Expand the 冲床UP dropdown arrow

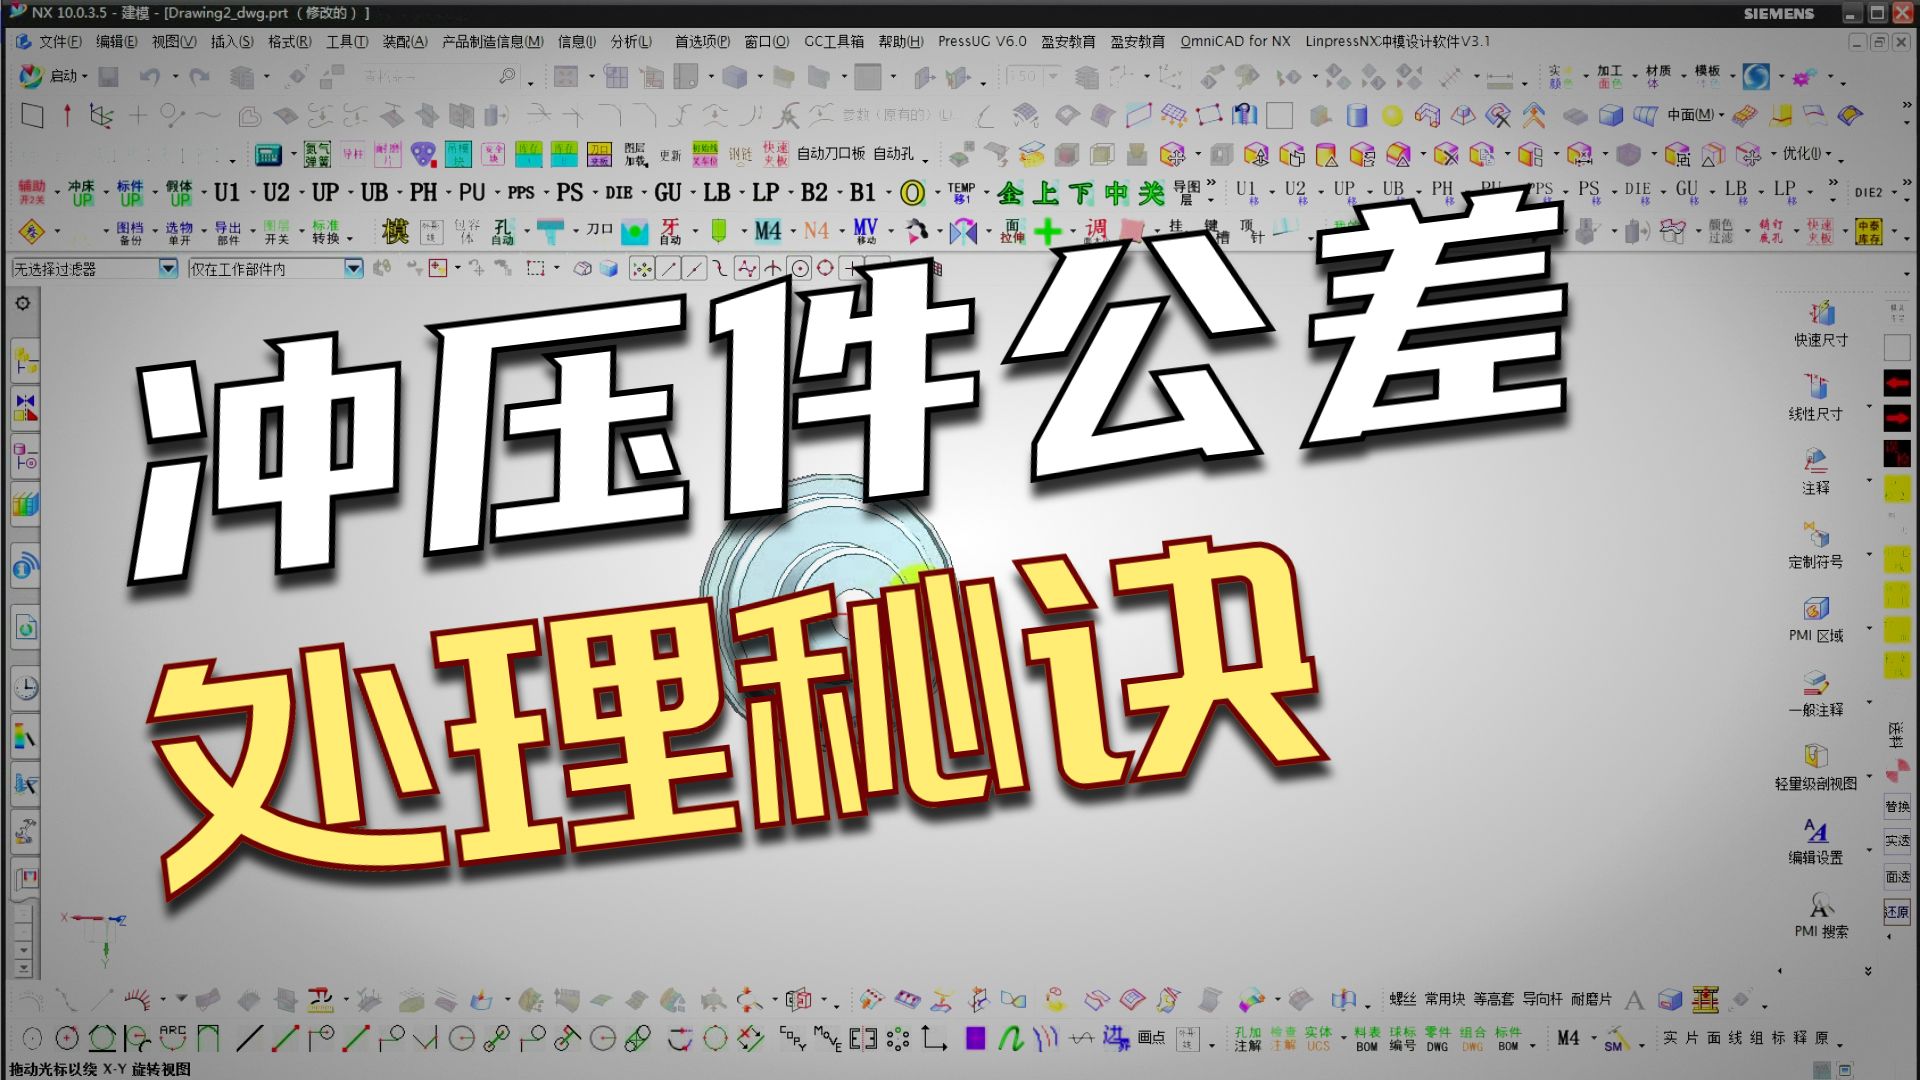point(105,193)
